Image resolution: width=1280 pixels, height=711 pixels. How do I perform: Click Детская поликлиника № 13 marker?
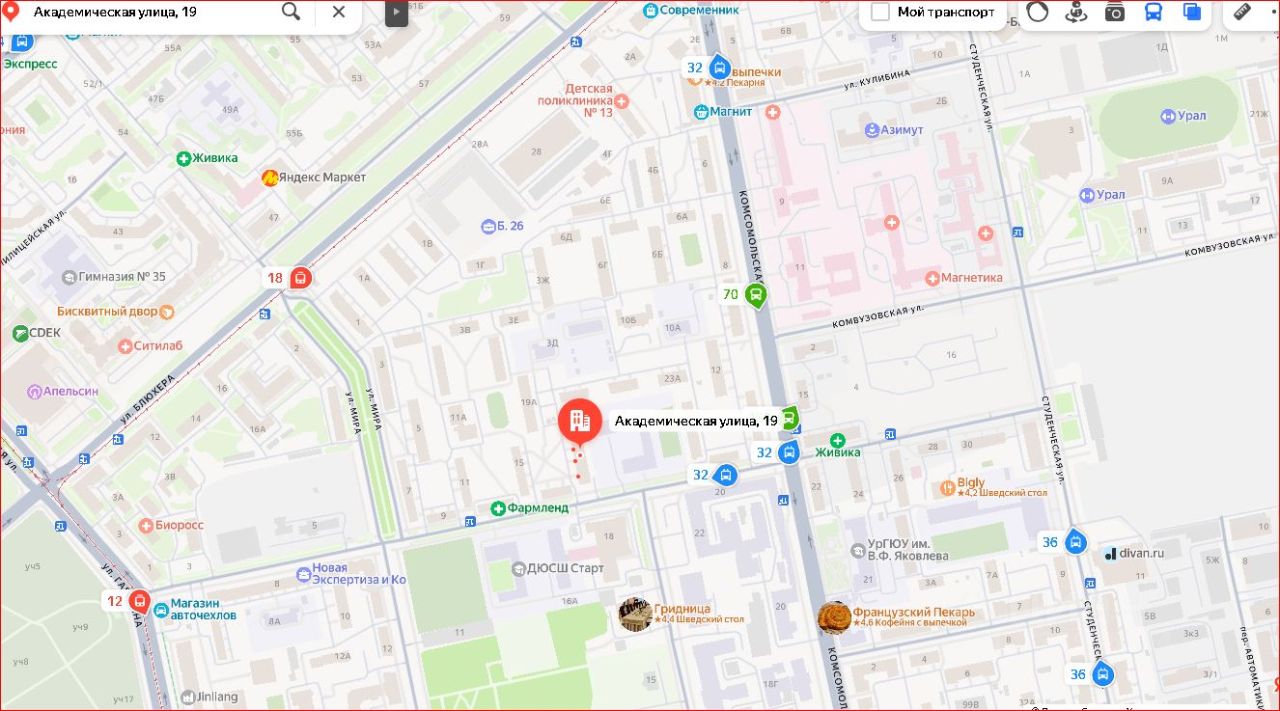coord(621,101)
